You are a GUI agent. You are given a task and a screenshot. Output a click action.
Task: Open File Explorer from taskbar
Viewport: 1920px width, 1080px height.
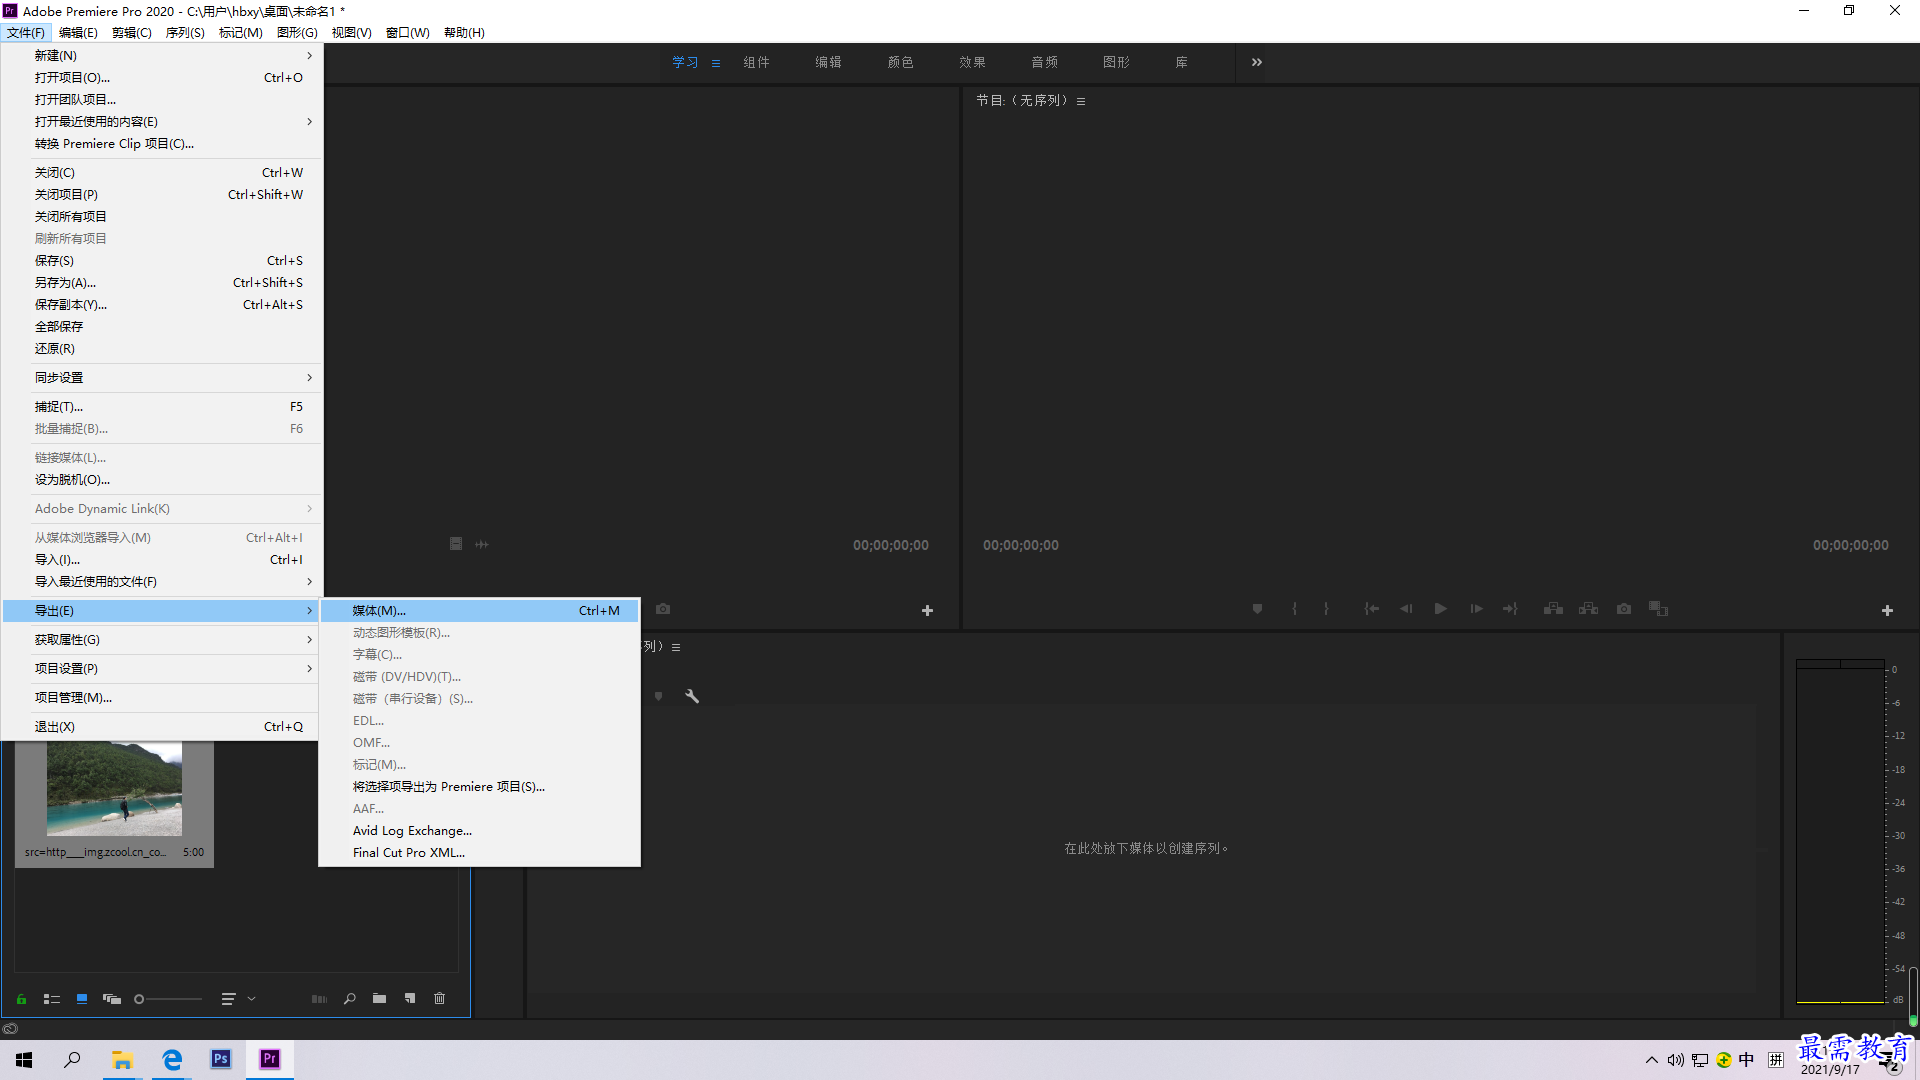coord(123,1059)
